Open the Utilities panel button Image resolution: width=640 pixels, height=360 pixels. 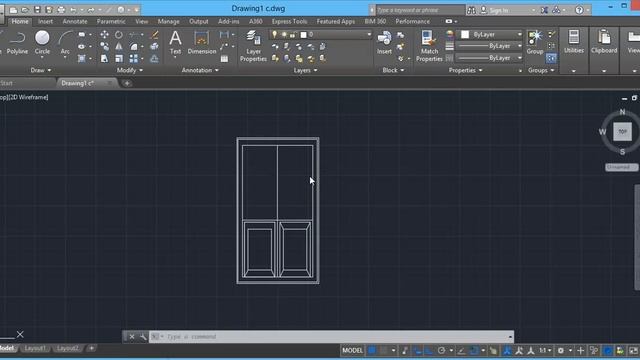tap(574, 42)
